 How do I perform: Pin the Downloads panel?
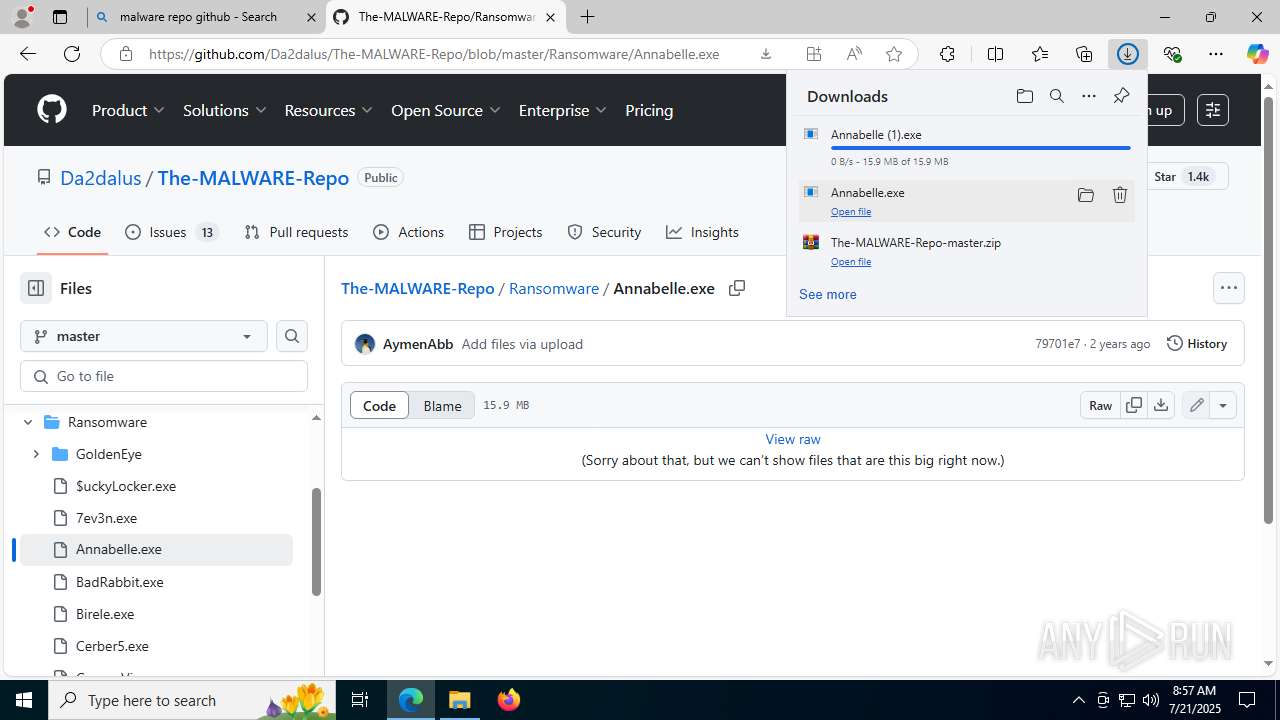point(1121,96)
